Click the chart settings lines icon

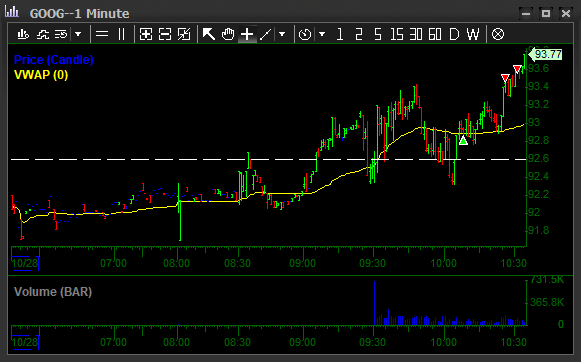(x=61, y=34)
